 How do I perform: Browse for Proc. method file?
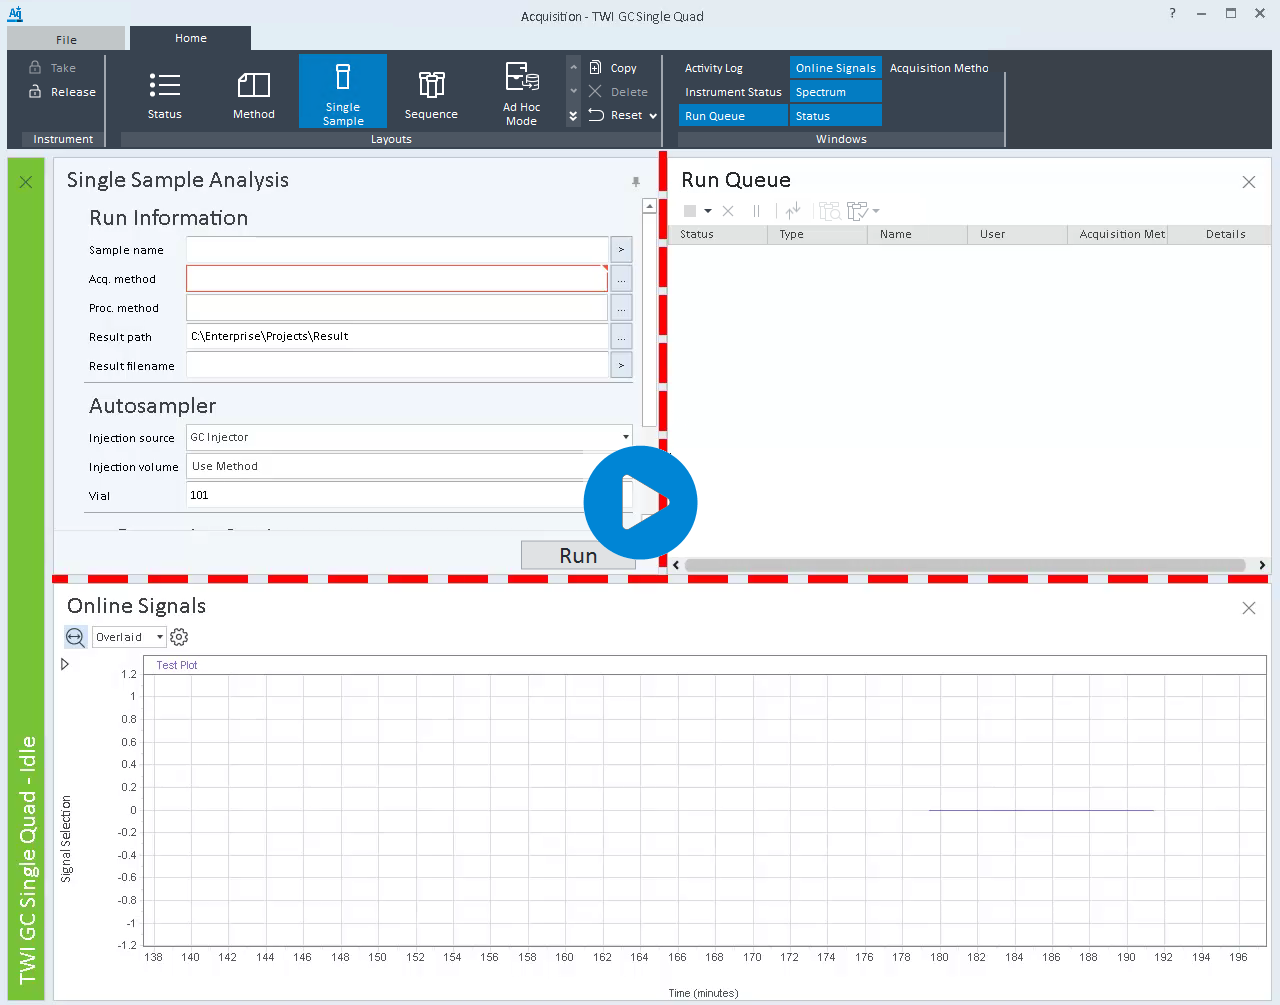(x=621, y=308)
